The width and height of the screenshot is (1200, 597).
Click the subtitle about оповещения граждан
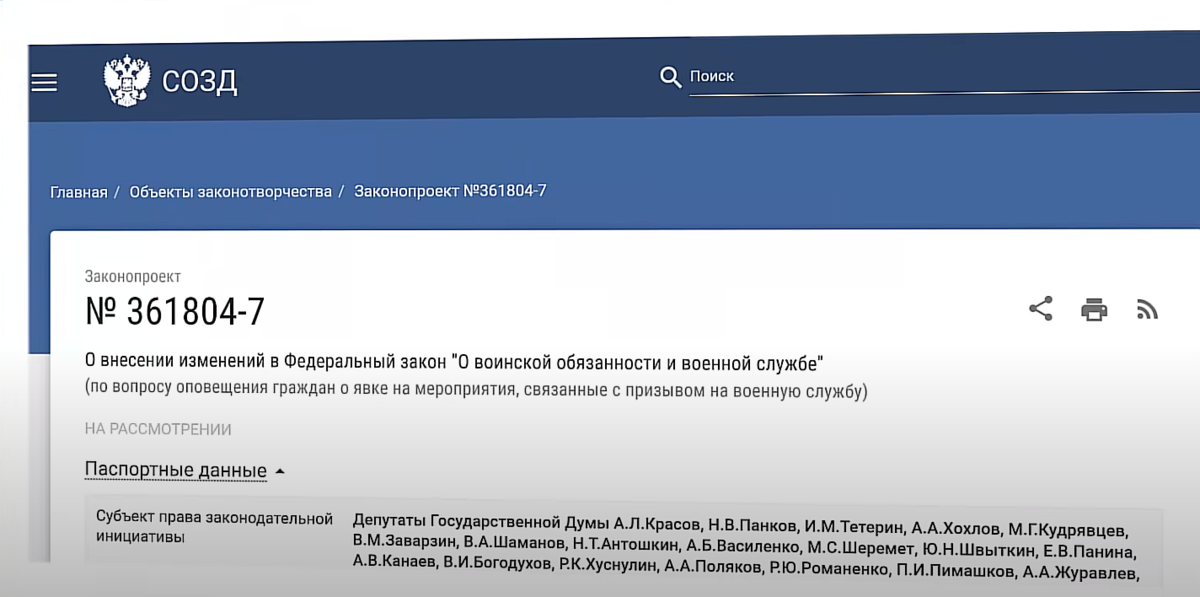point(476,391)
